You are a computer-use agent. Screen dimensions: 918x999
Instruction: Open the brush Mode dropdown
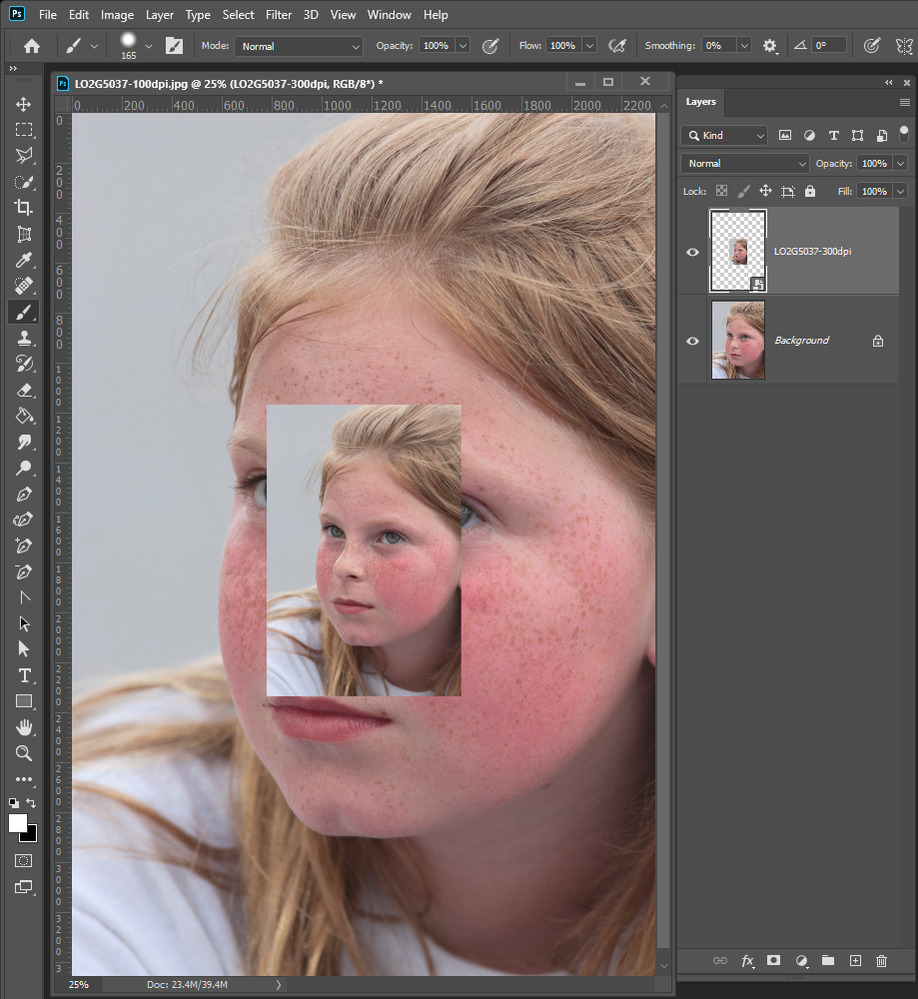point(299,47)
